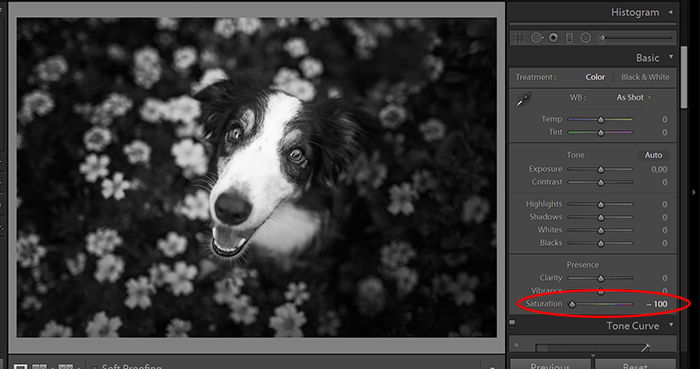Click the Reset button

635,365
